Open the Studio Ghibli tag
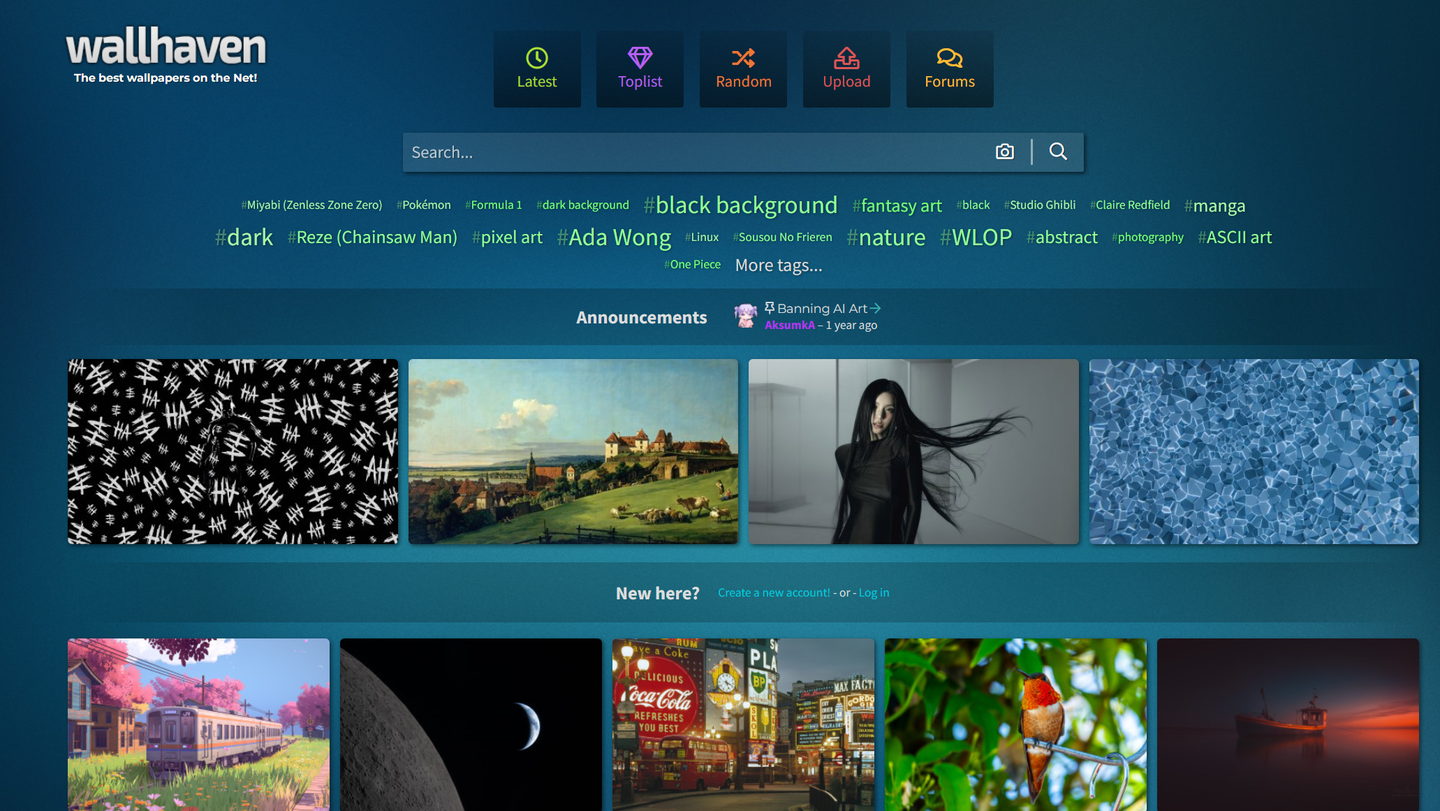The image size is (1440, 811). [x=1040, y=205]
